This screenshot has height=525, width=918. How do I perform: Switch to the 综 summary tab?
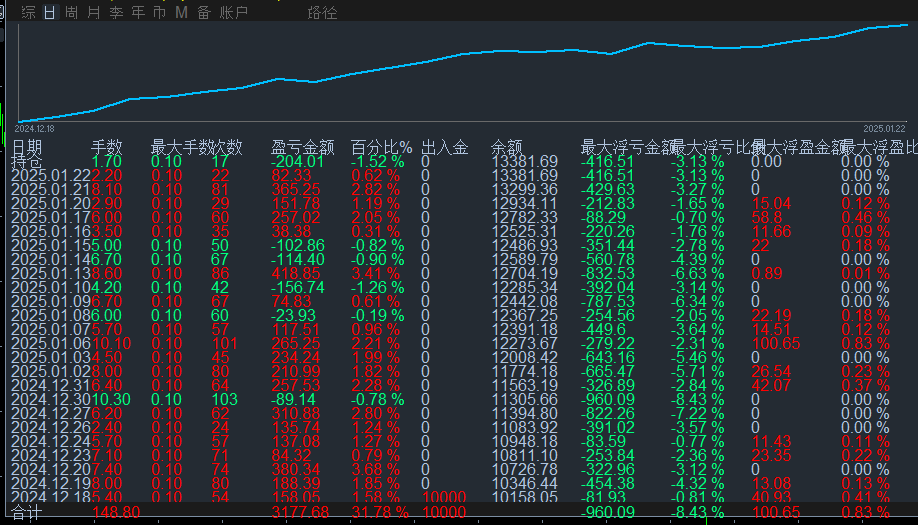pyautogui.click(x=28, y=12)
